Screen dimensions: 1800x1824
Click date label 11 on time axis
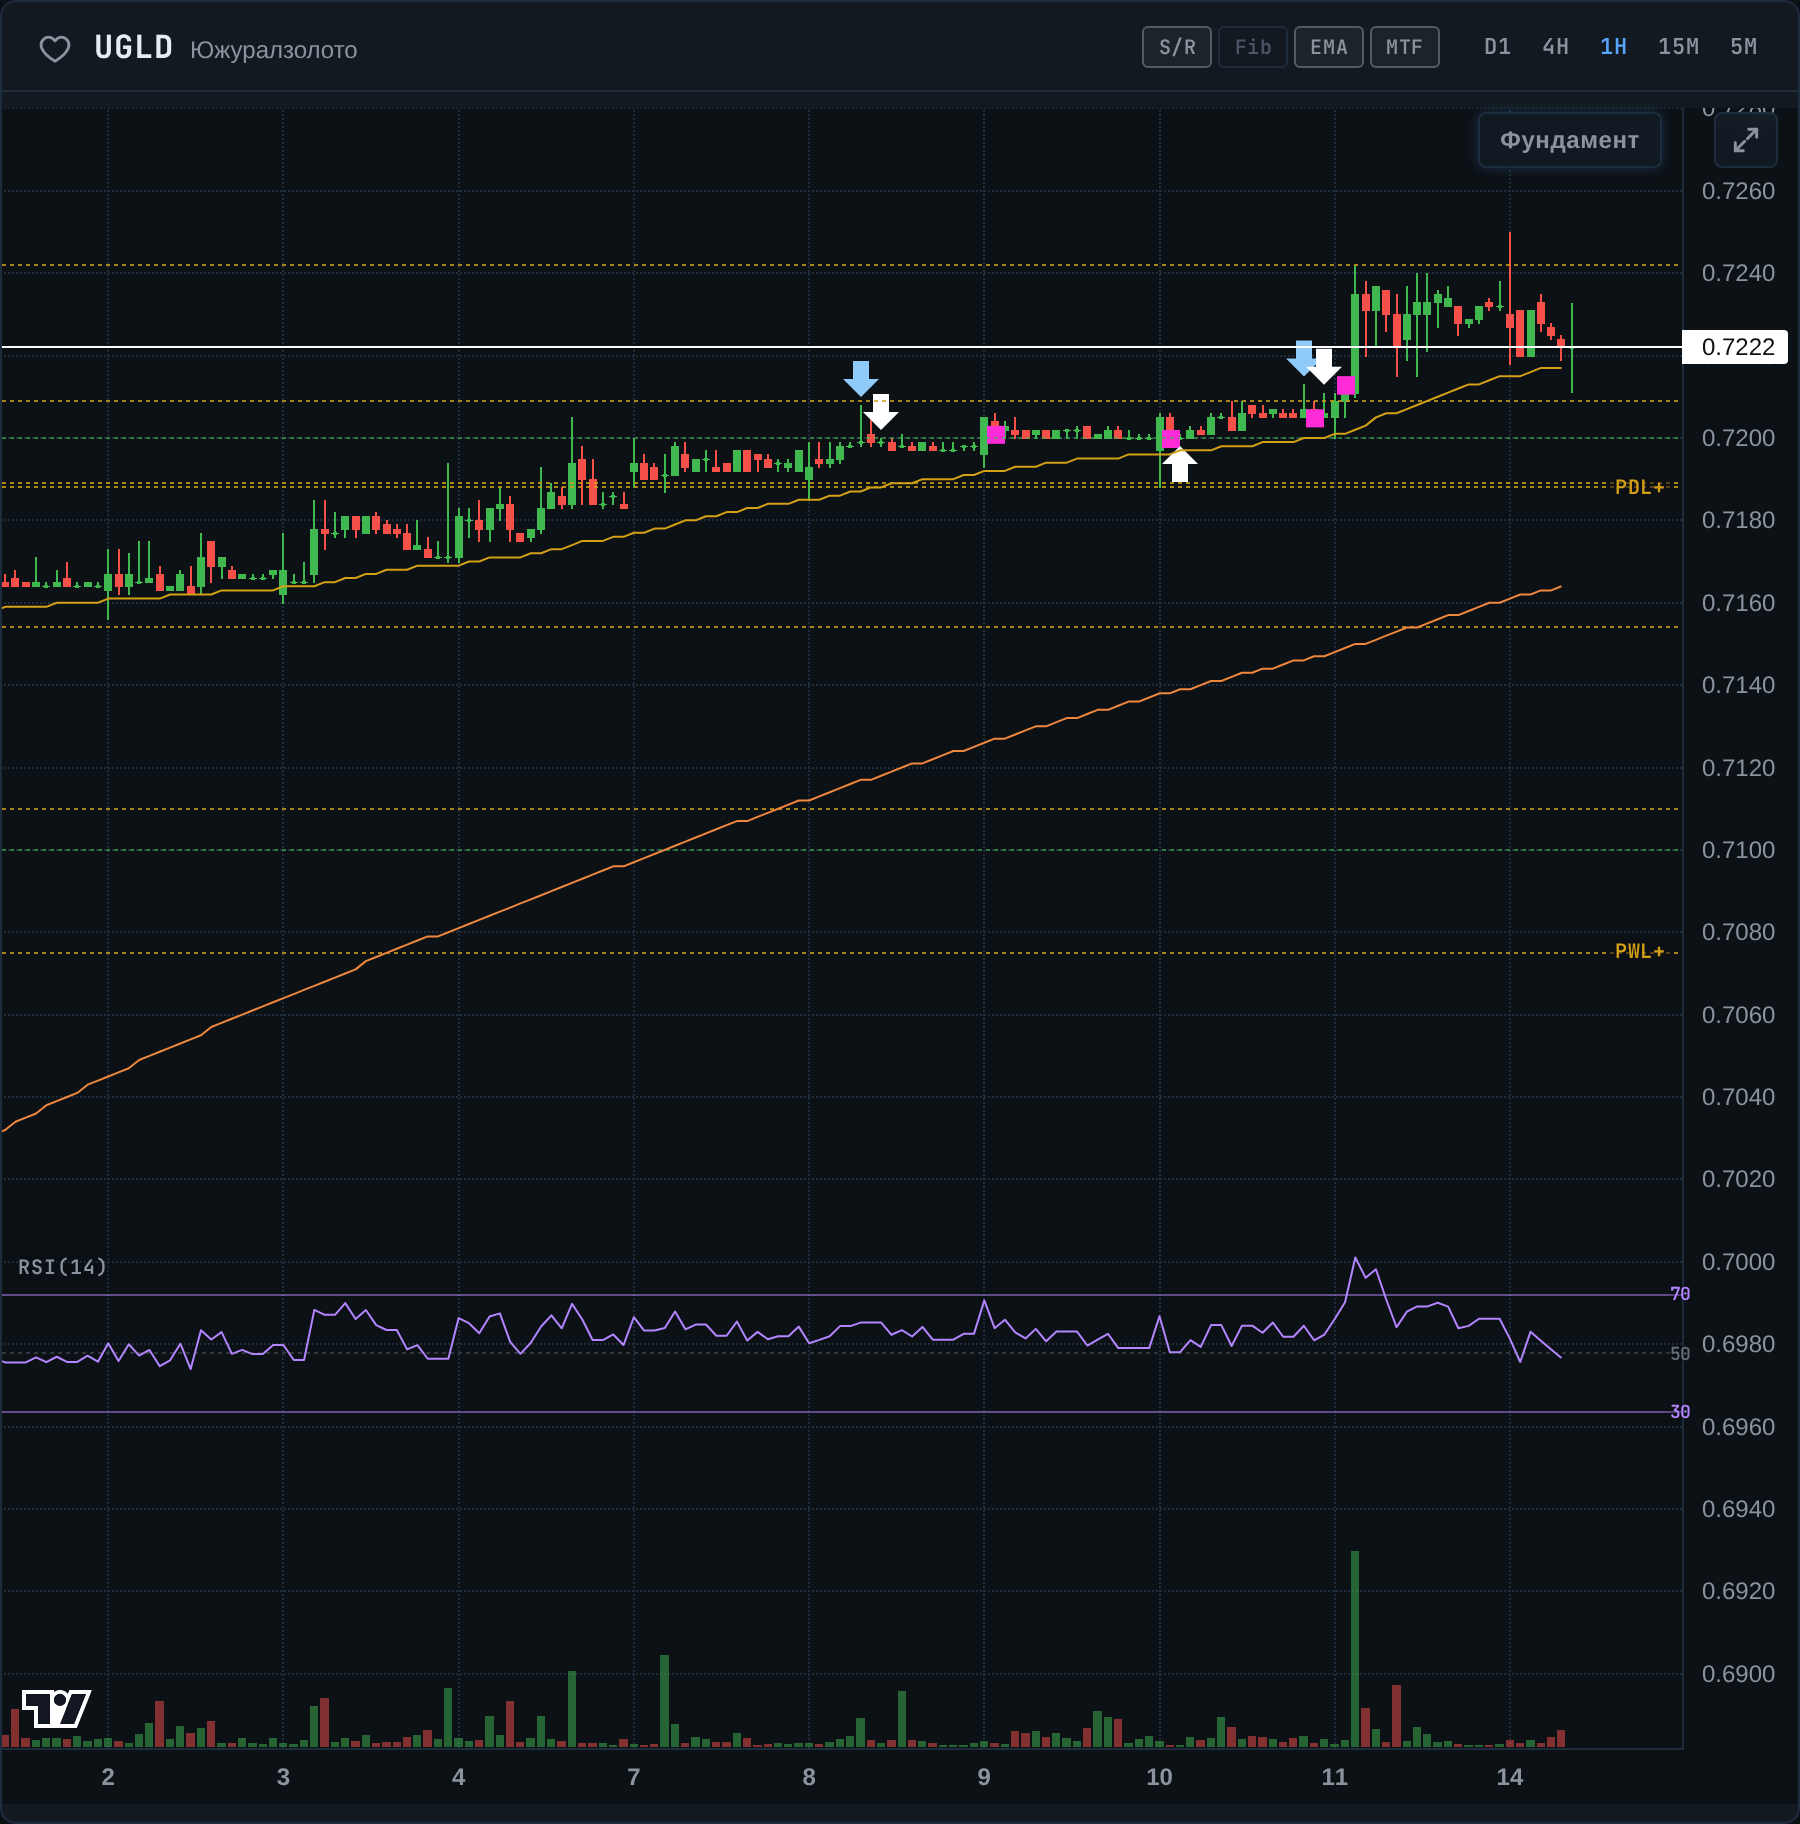pyautogui.click(x=1335, y=1777)
